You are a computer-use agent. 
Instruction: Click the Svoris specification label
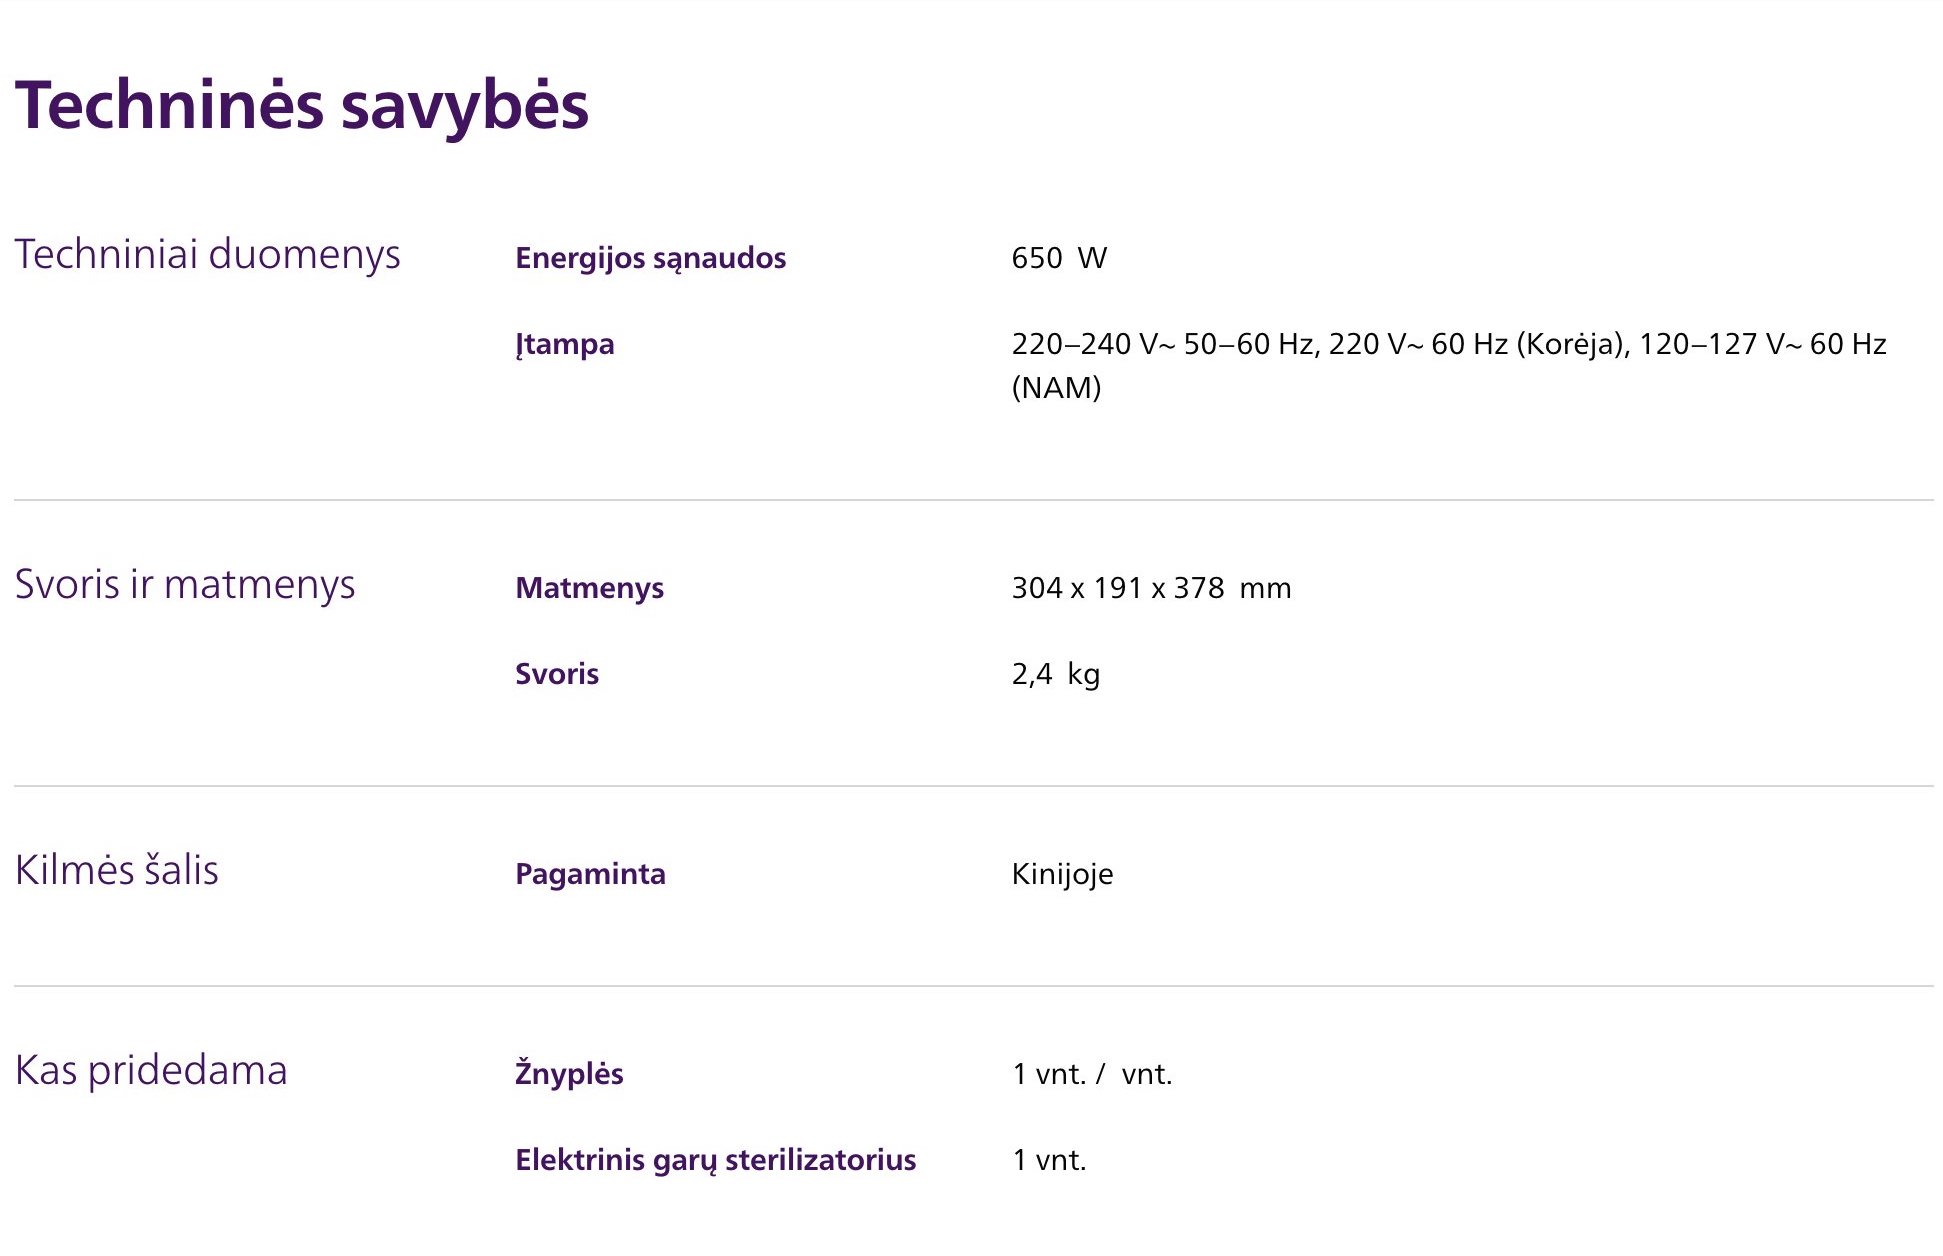556,674
